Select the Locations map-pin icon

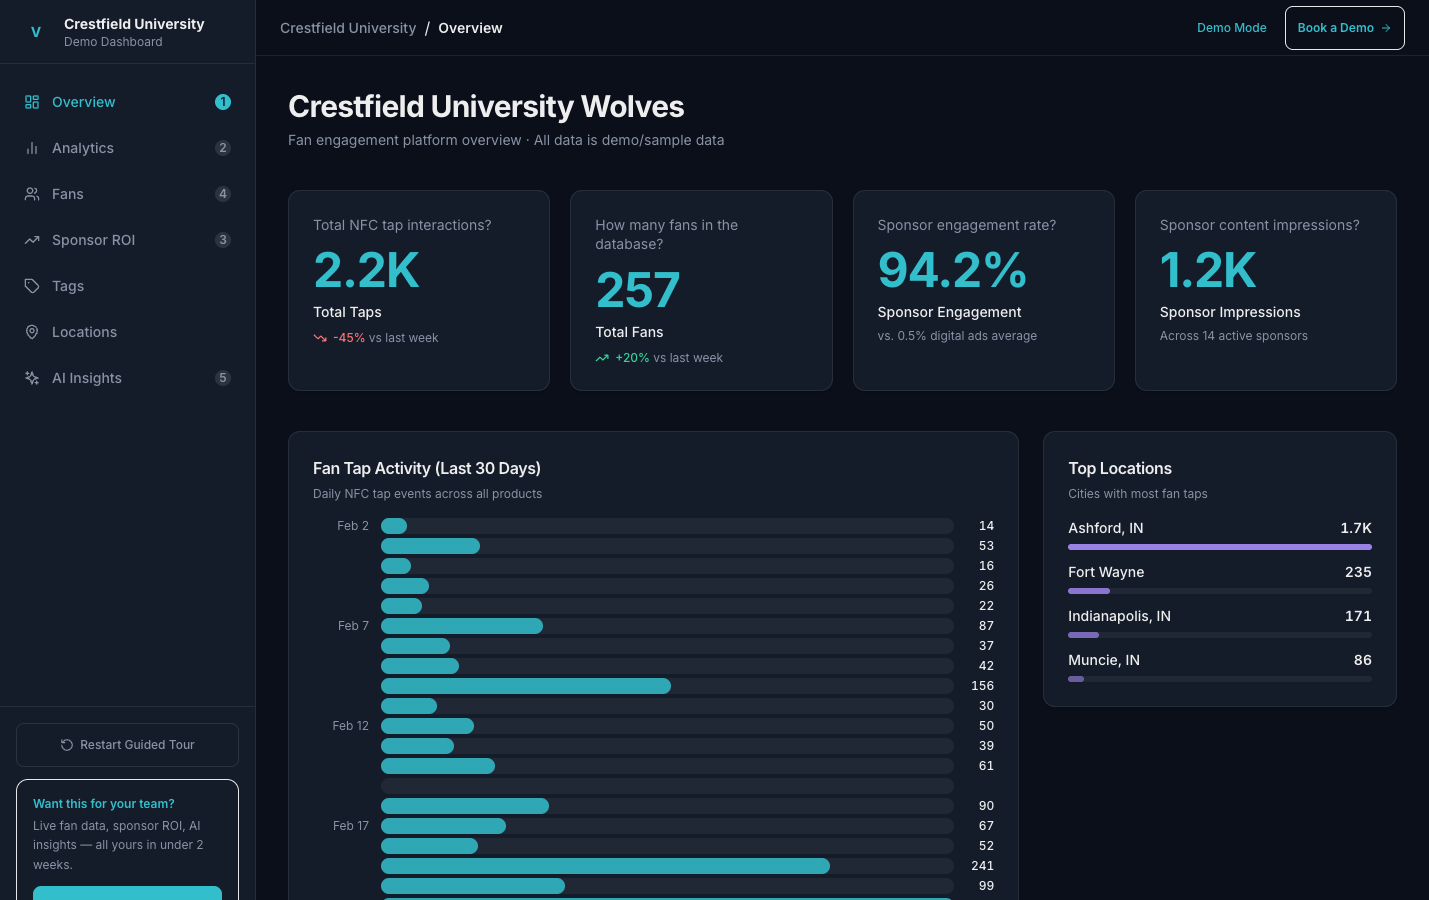(x=32, y=332)
